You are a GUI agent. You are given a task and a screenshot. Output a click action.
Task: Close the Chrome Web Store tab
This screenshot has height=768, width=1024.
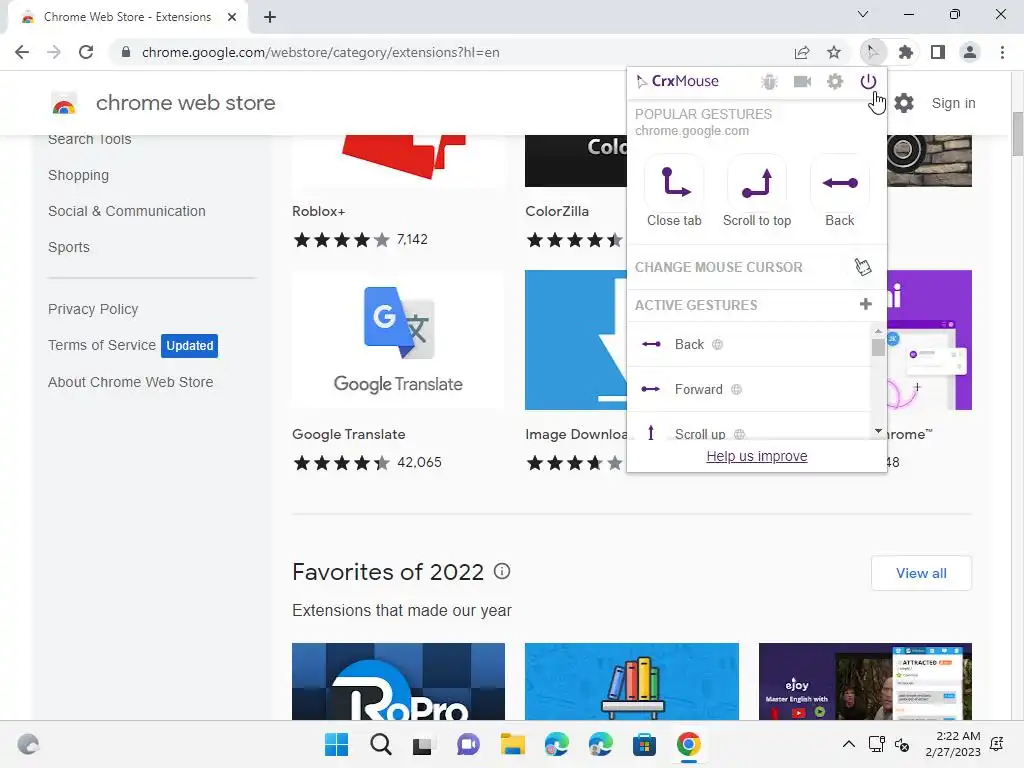[232, 17]
